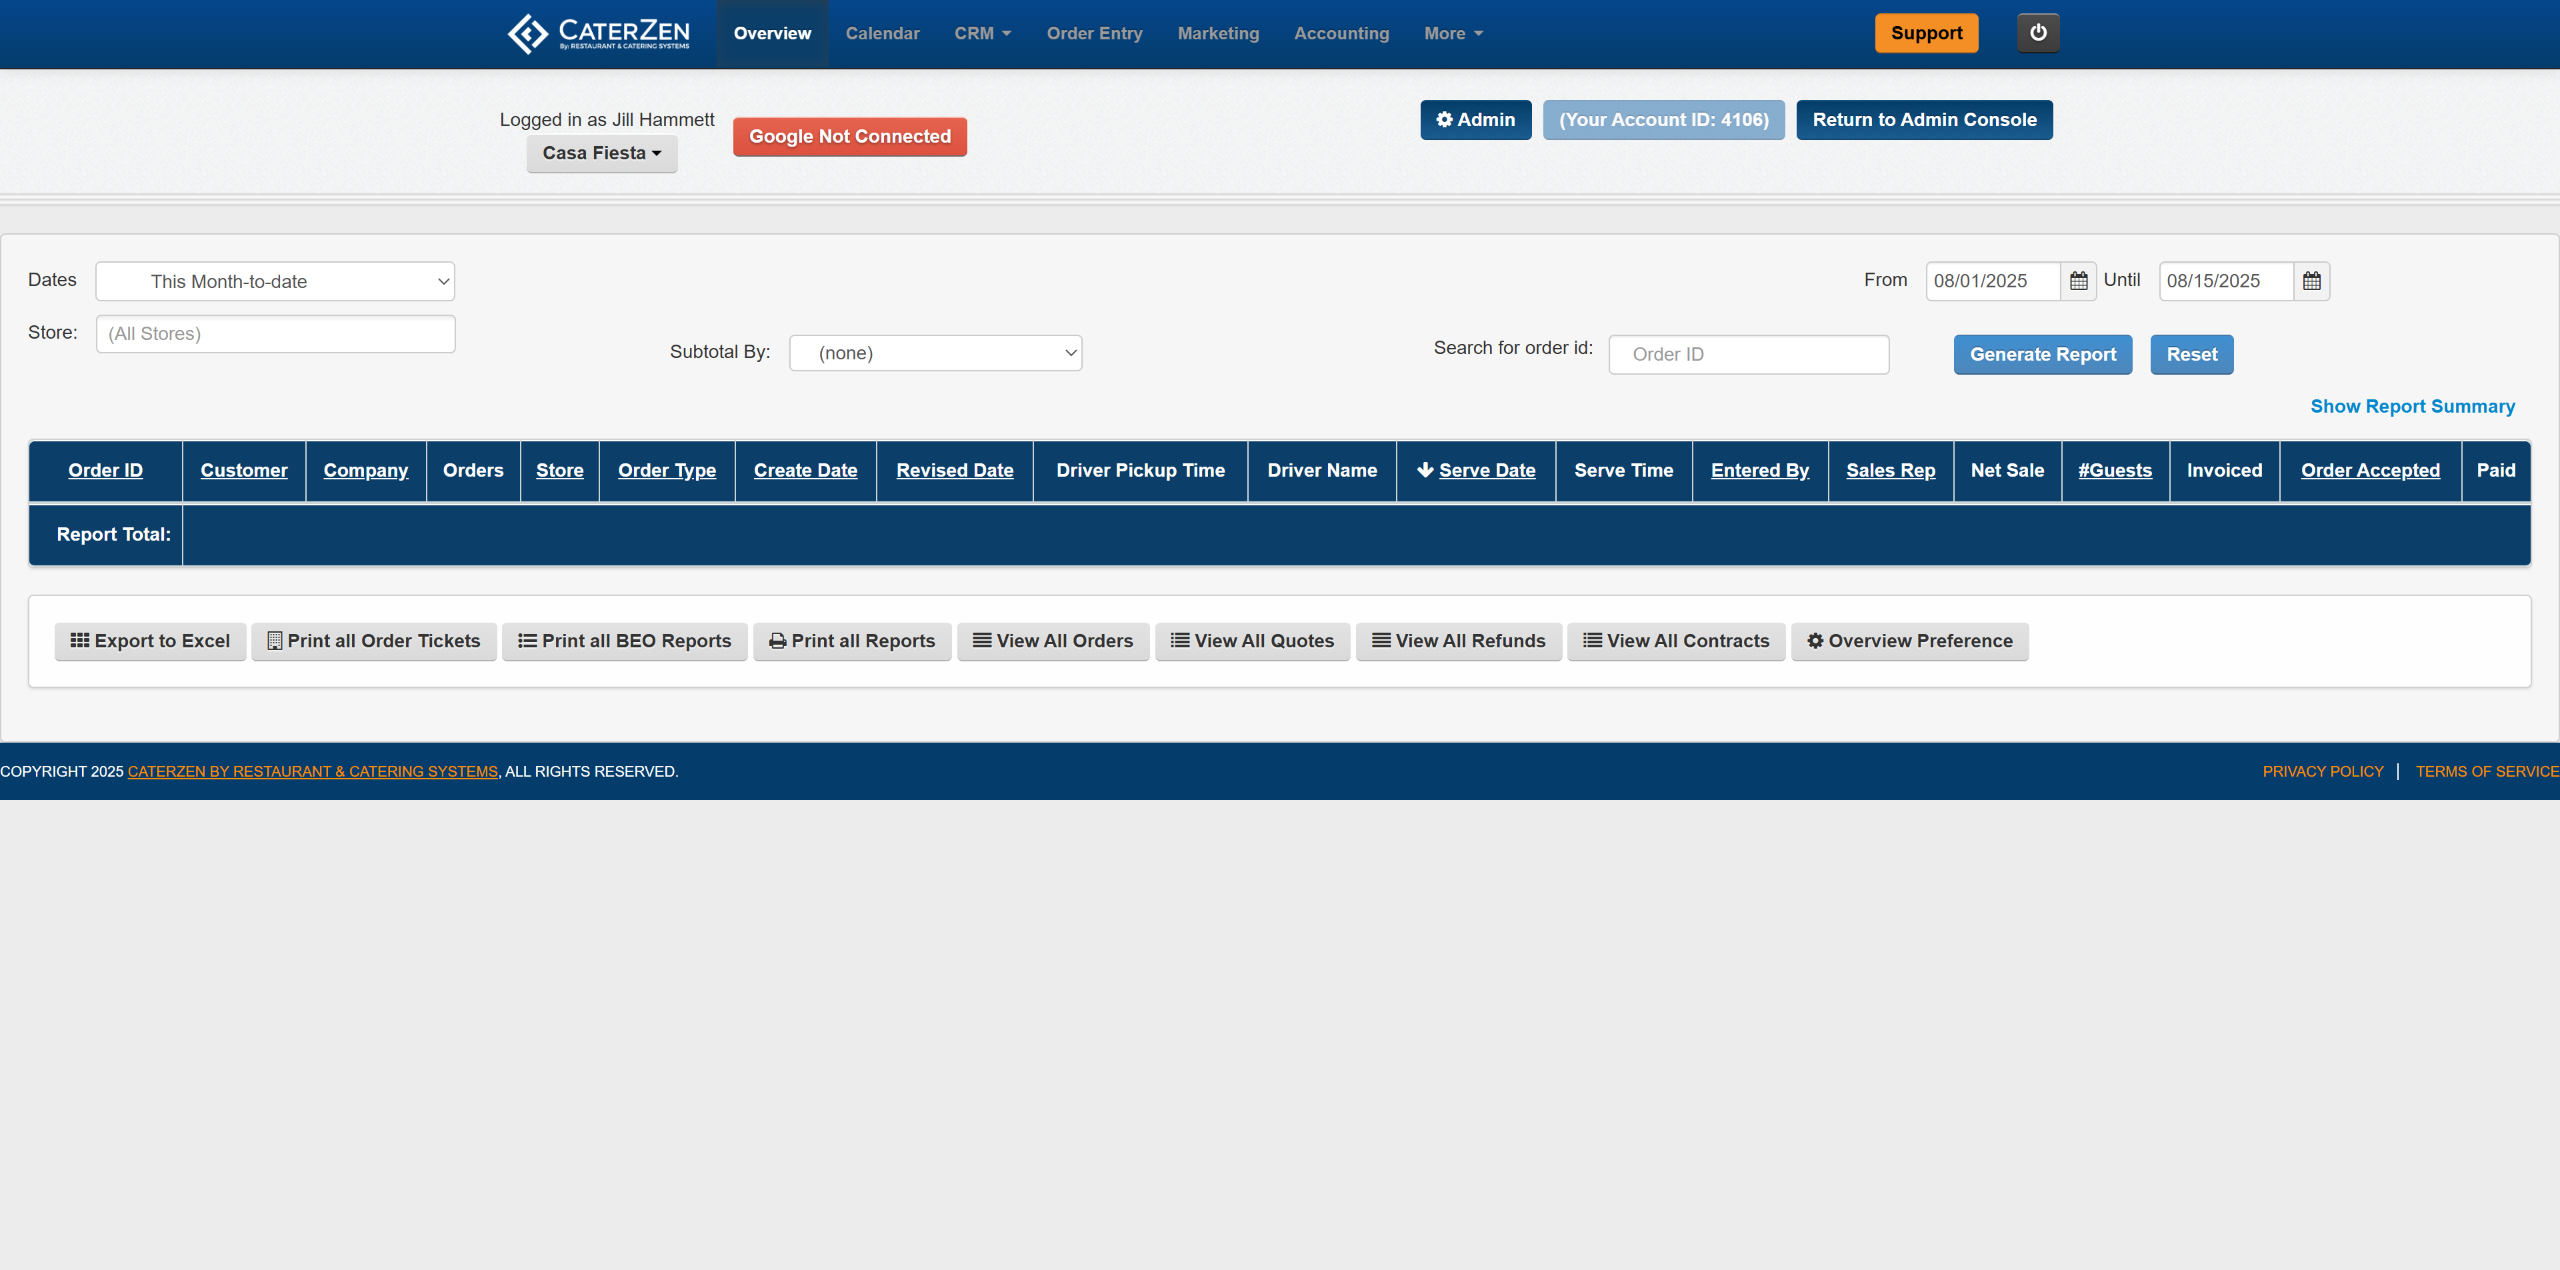This screenshot has height=1270, width=2560.
Task: Open the Until date calendar icon
Action: (x=2311, y=281)
